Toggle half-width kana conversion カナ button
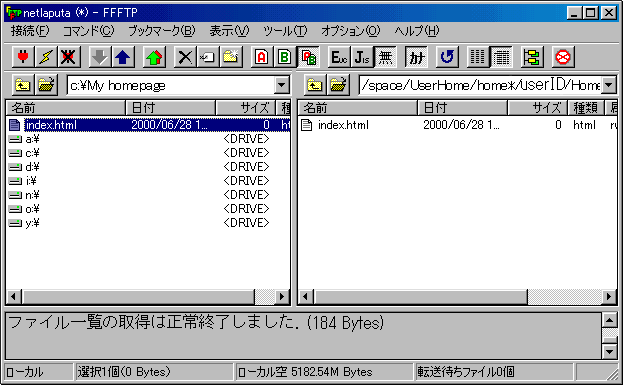The height and width of the screenshot is (385, 623). pos(416,57)
